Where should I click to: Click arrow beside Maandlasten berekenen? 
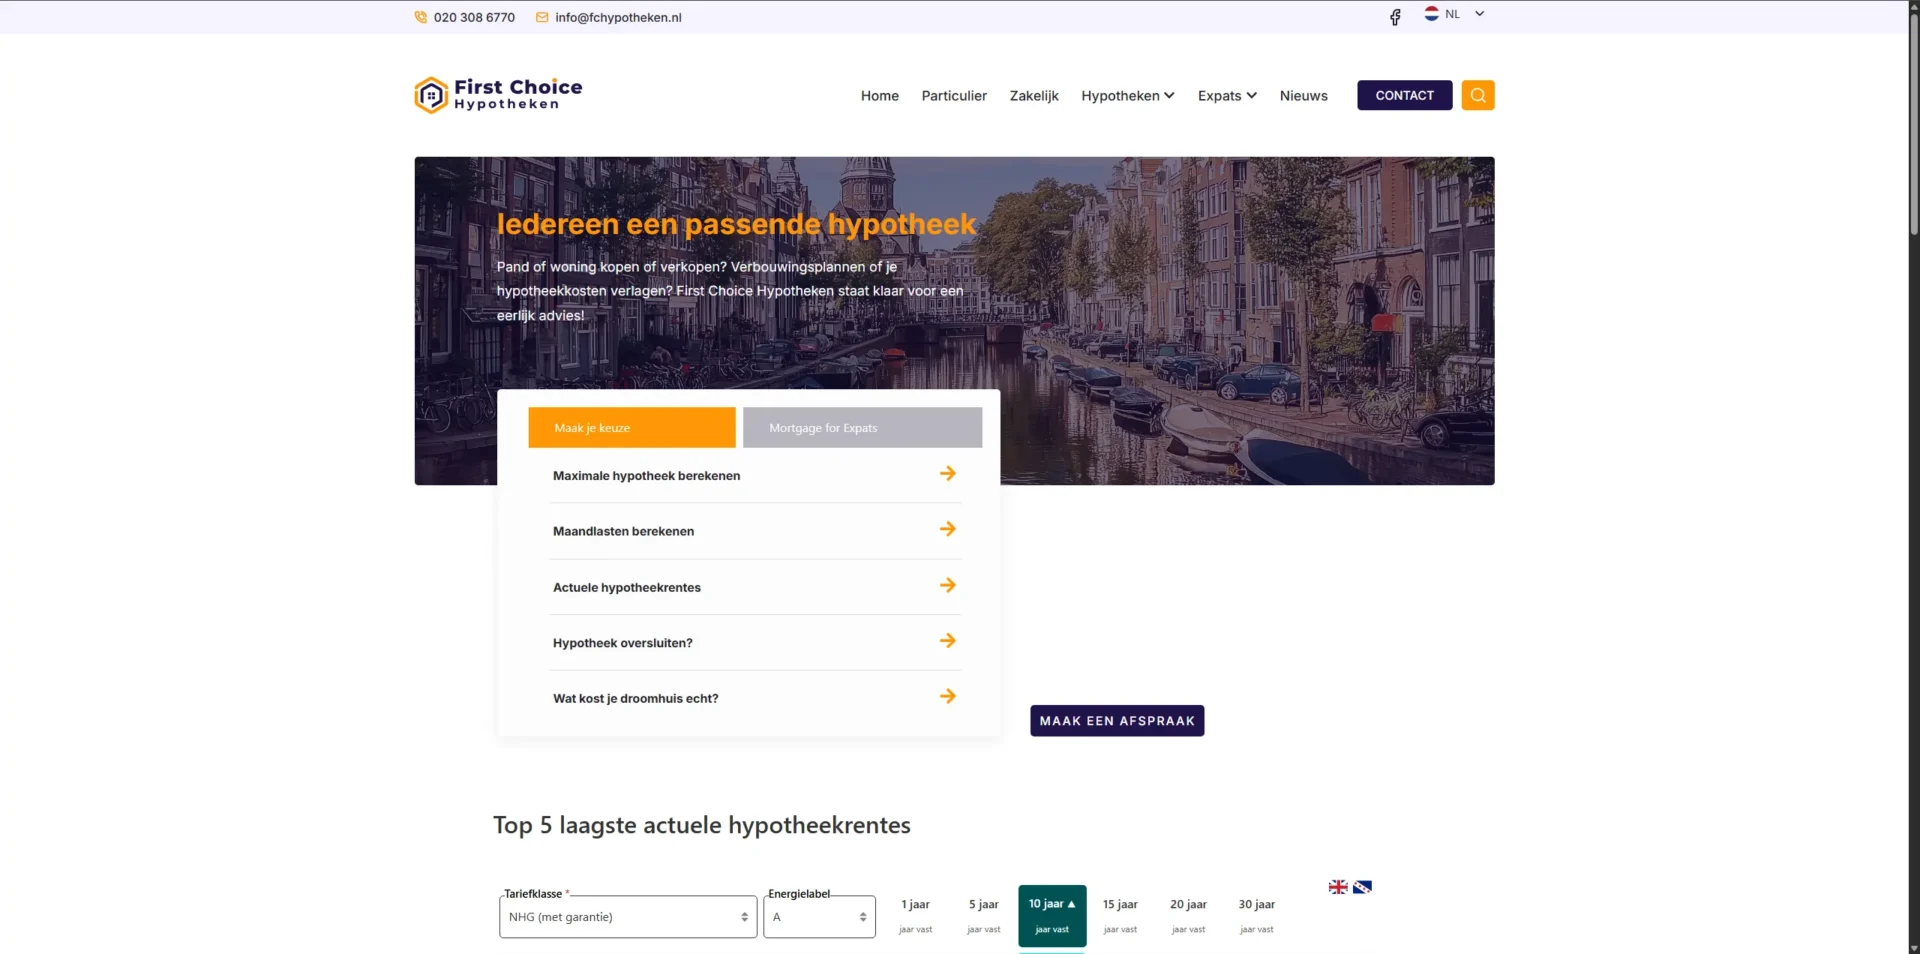[x=947, y=529]
